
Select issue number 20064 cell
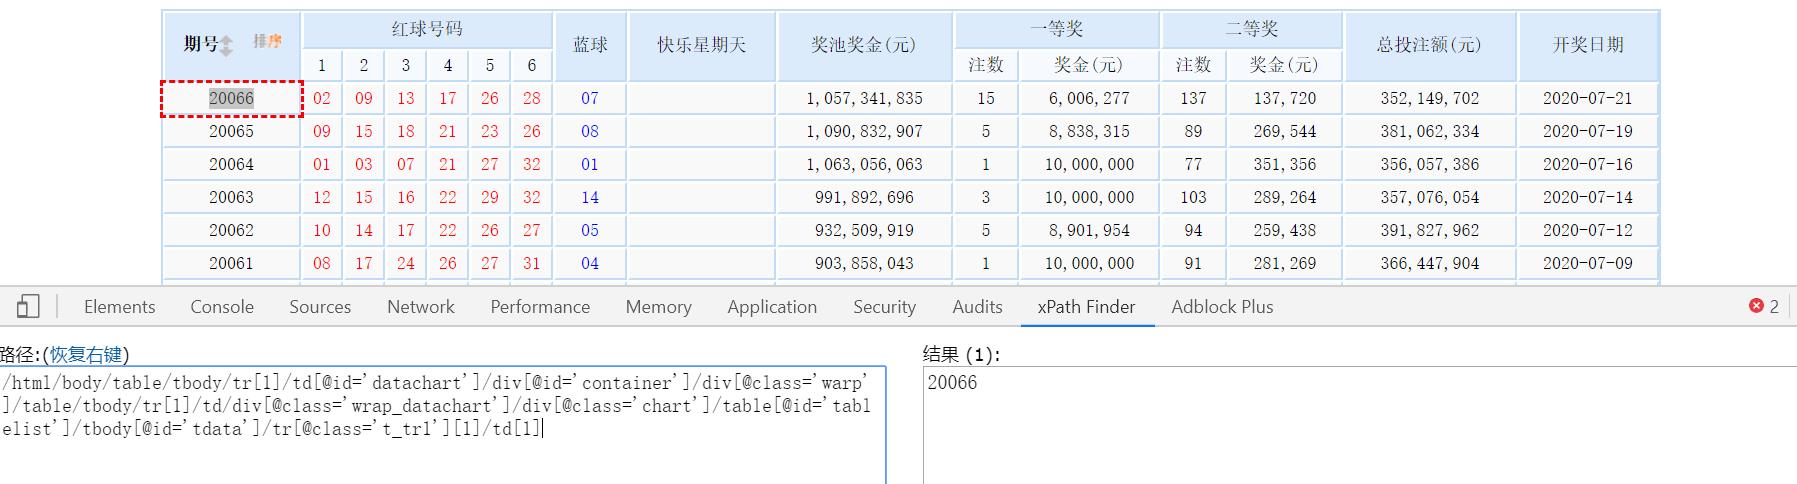pyautogui.click(x=231, y=164)
